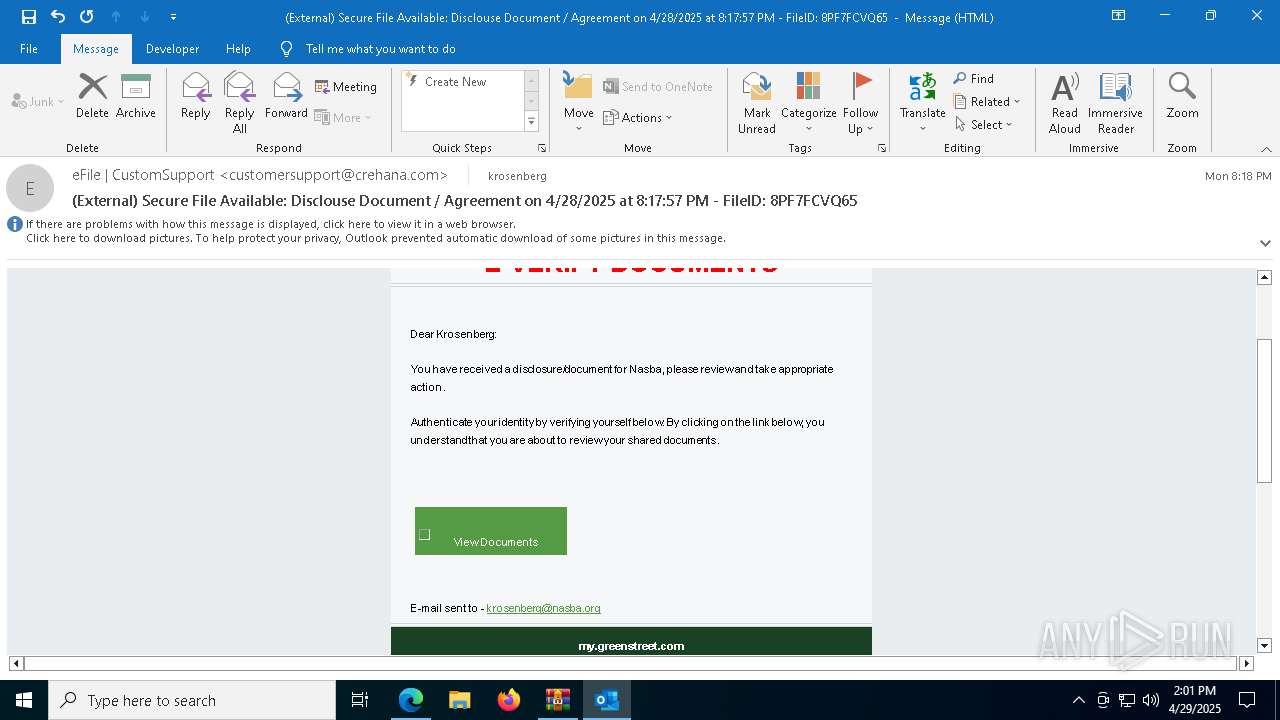Screen dimensions: 1280x720
Task: Open File Explorer from taskbar
Action: [x=459, y=700]
